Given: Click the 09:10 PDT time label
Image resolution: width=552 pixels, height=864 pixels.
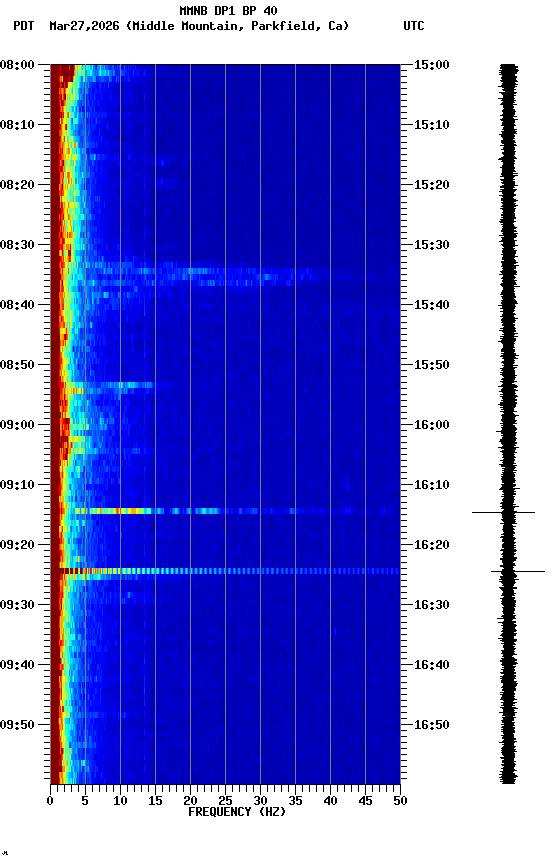Looking at the screenshot, I should [17, 485].
